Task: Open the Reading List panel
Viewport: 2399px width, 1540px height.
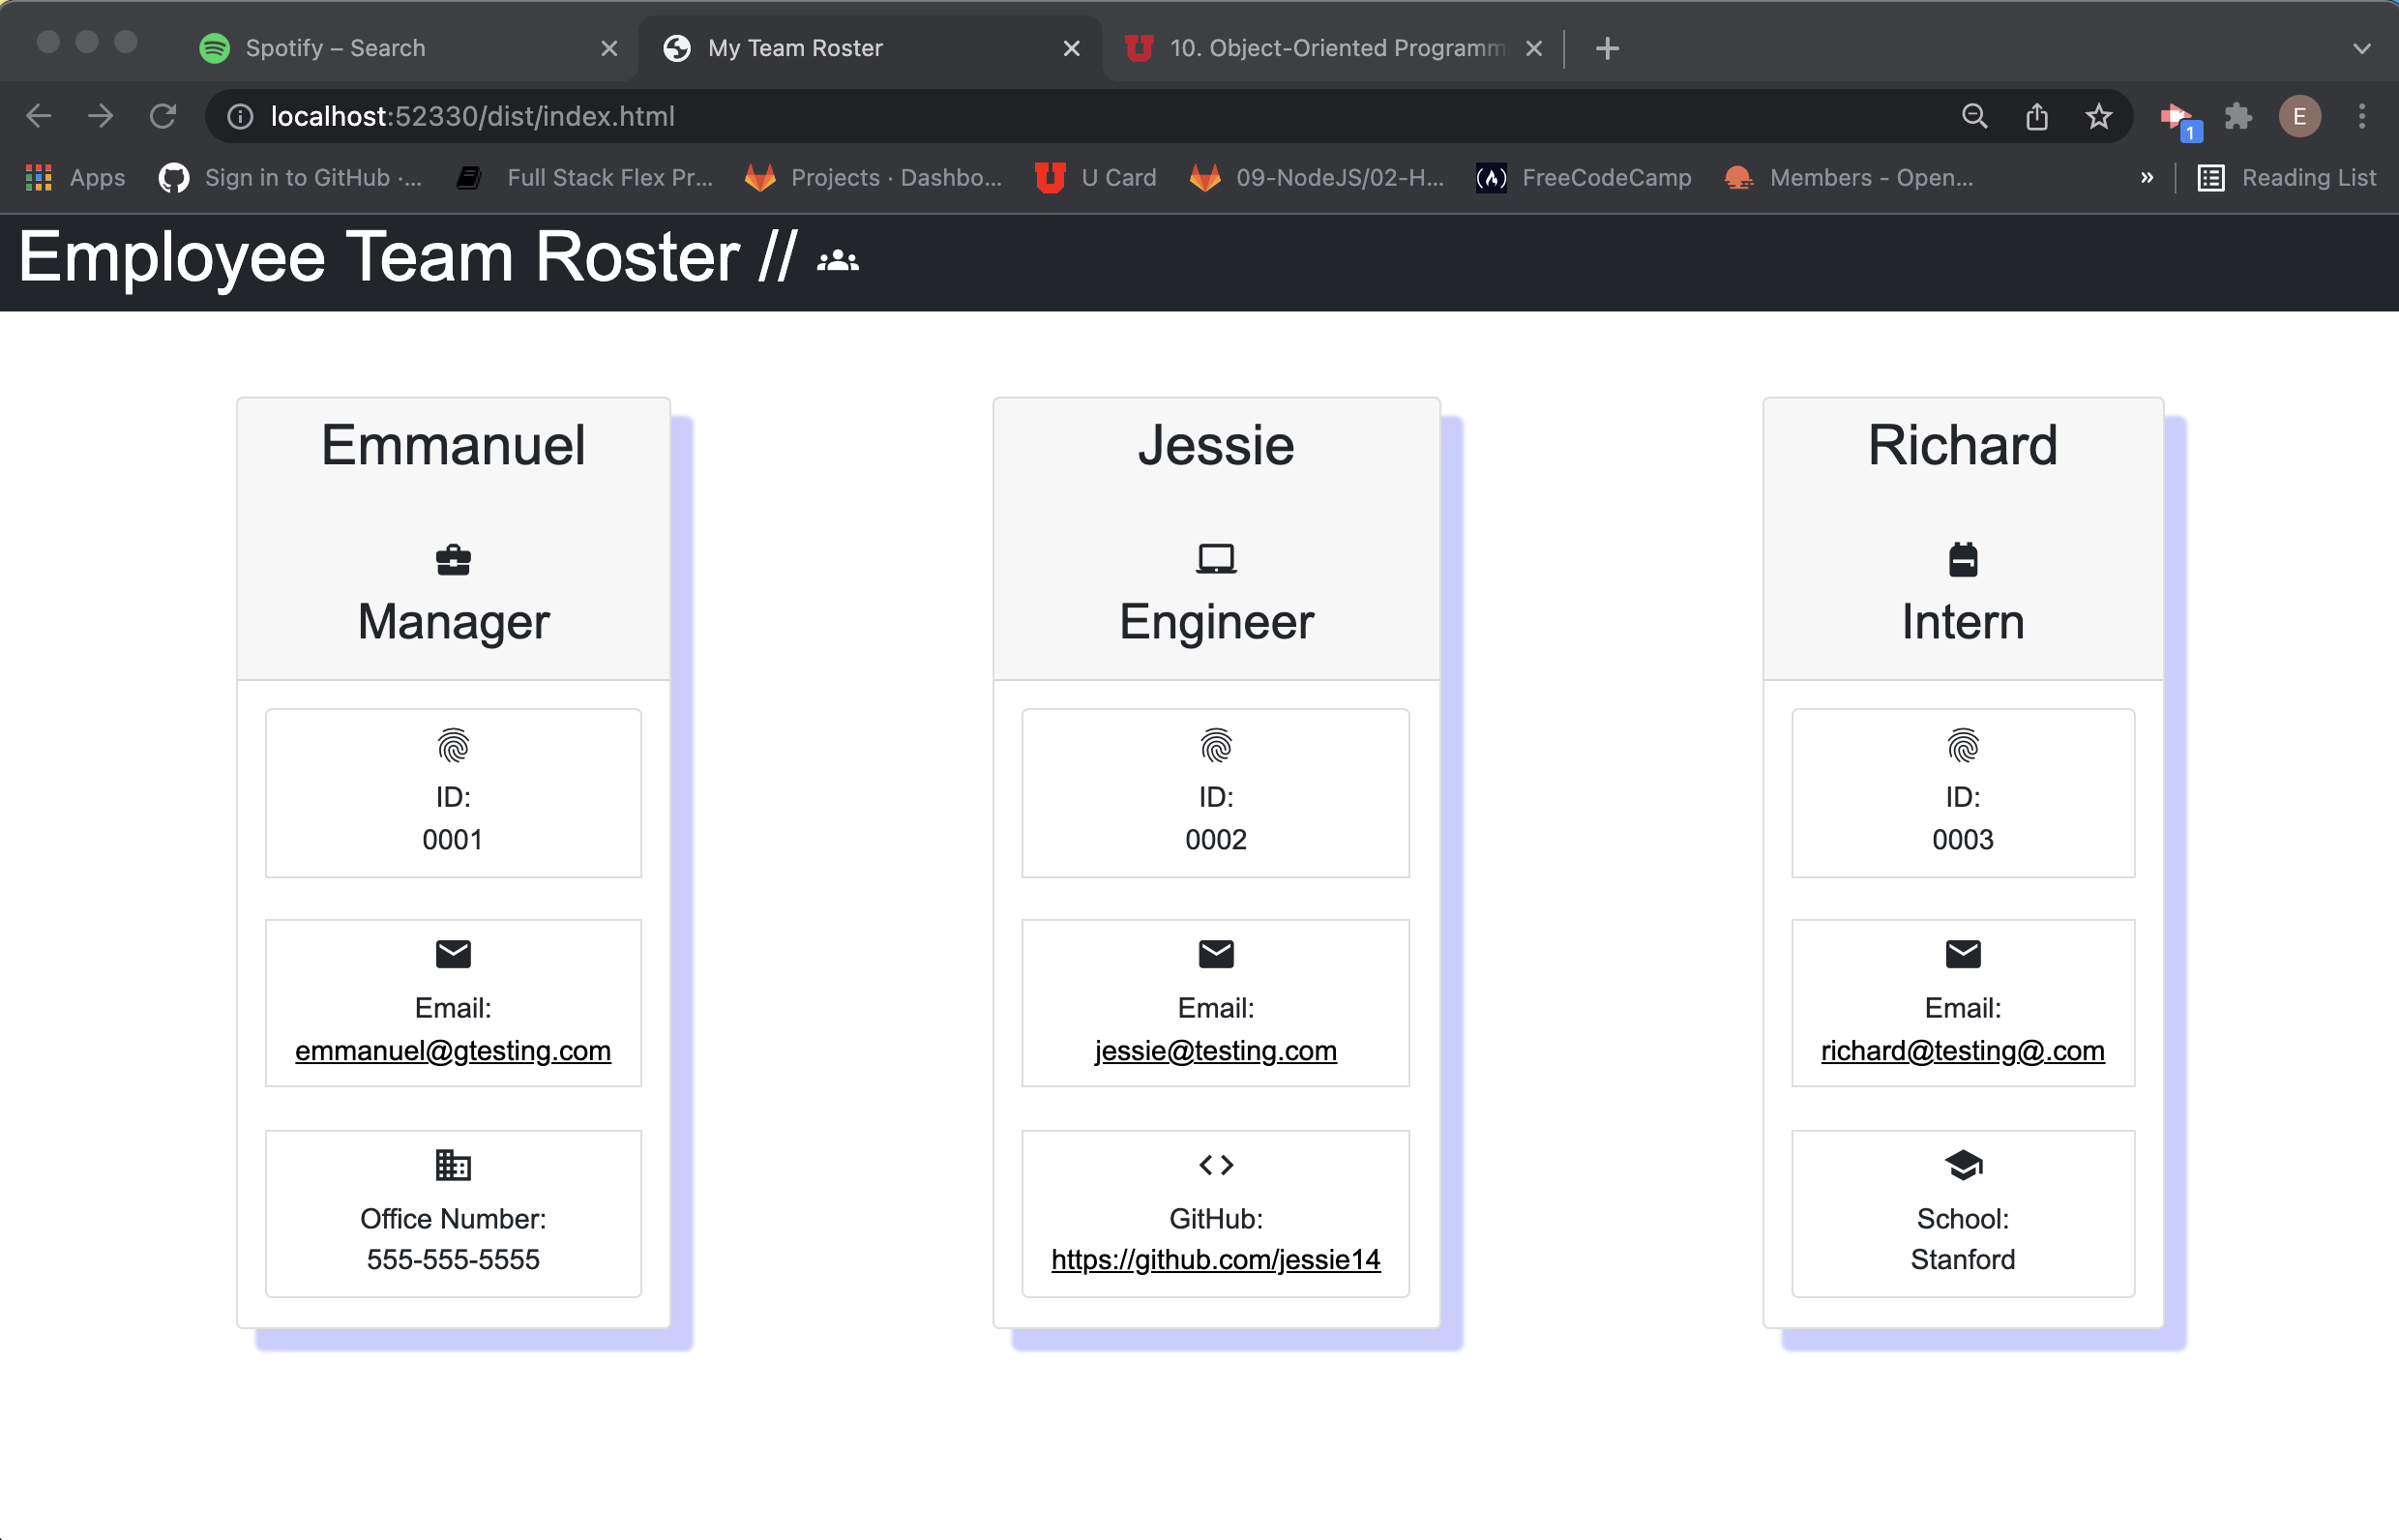Action: coord(2286,178)
